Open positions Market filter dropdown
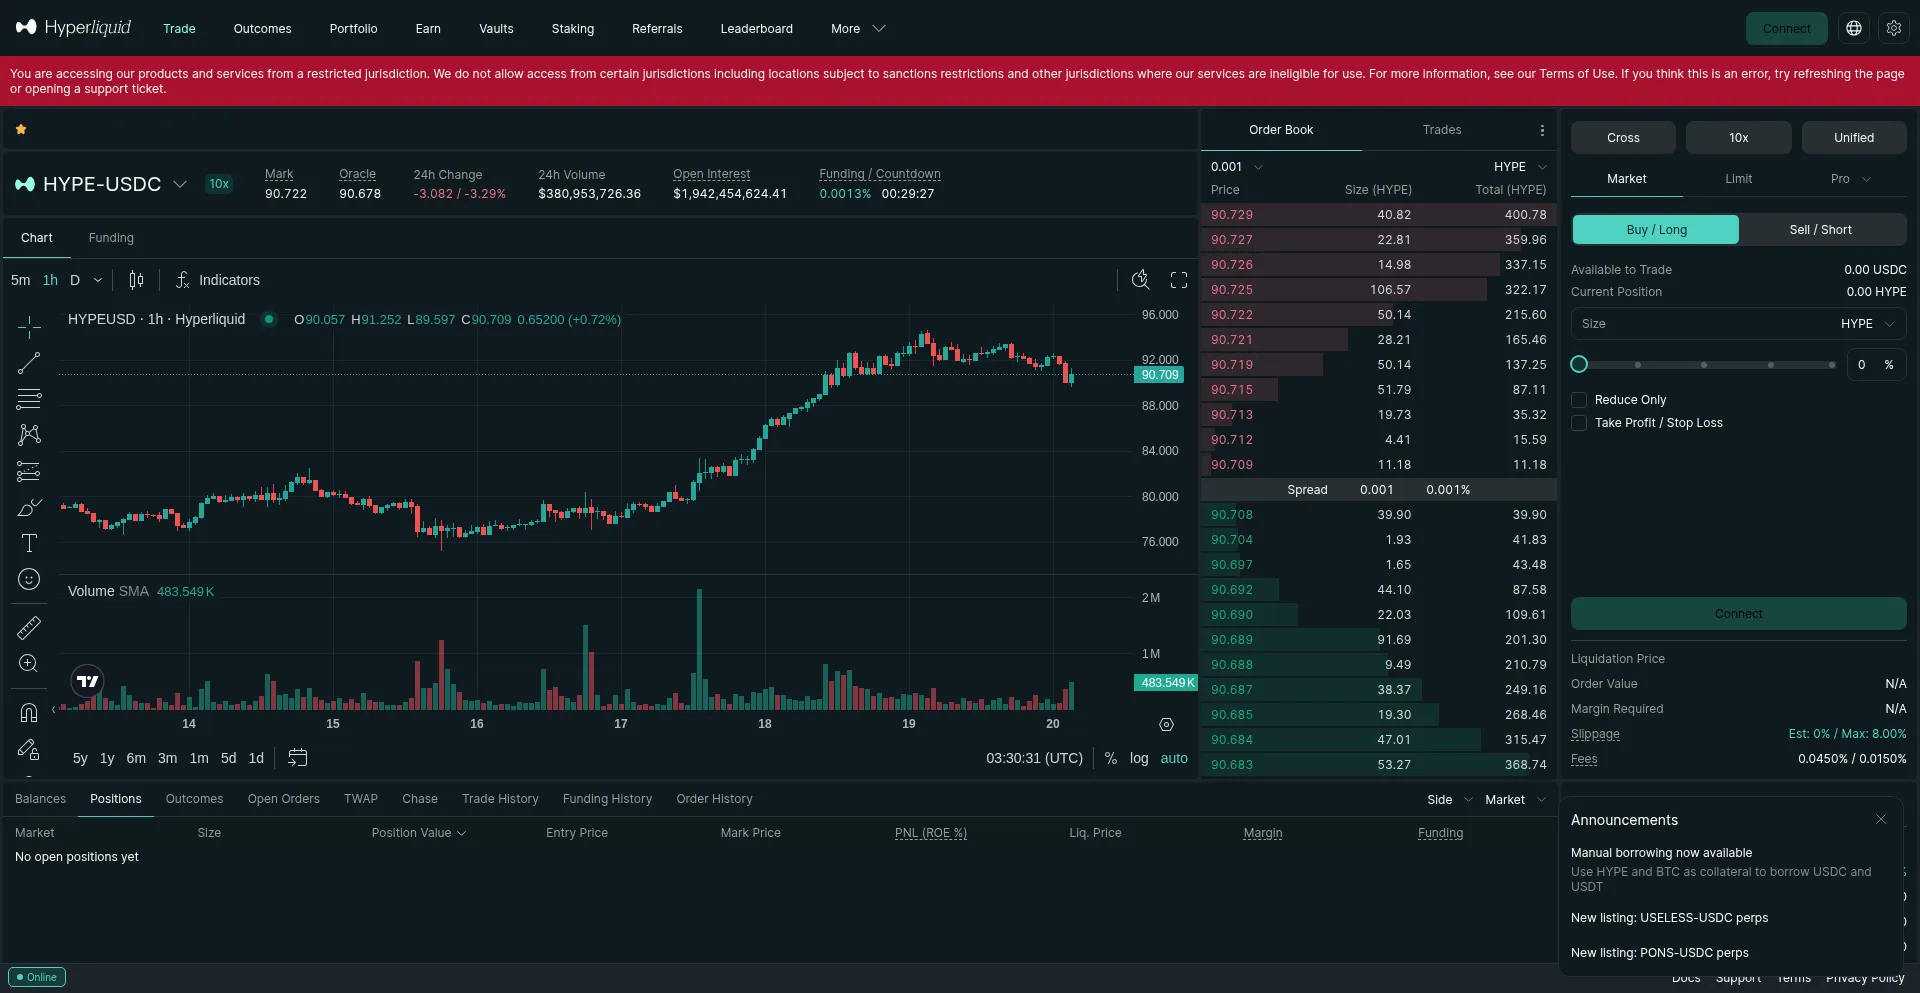The width and height of the screenshot is (1920, 993). click(x=1515, y=800)
